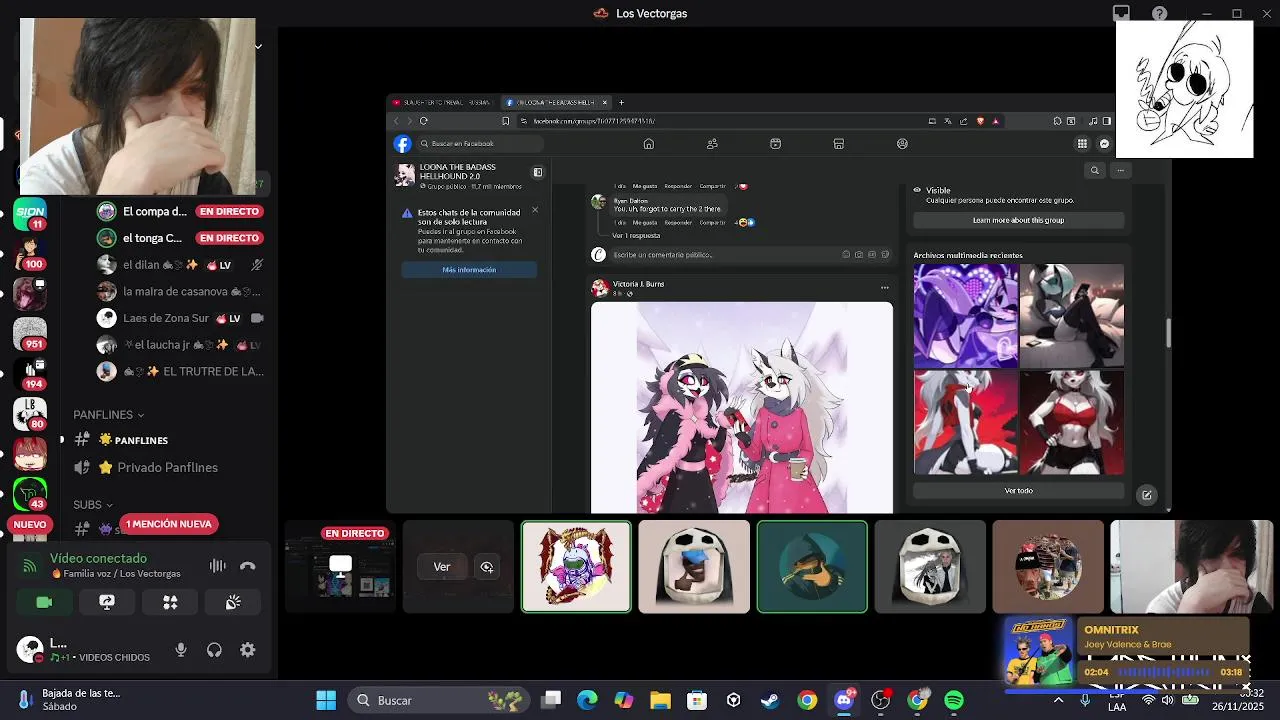The height and width of the screenshot is (720, 1280).
Task: Click Más información button in community notice
Action: [x=469, y=270]
